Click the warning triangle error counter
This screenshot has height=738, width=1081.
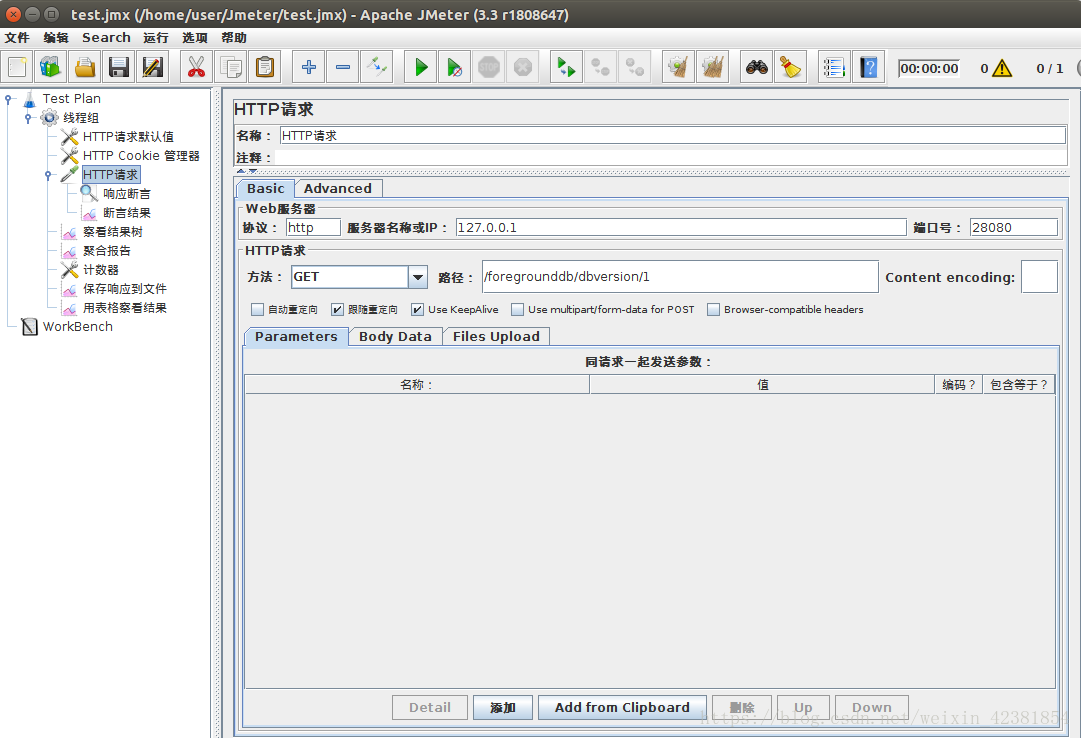click(x=1002, y=68)
